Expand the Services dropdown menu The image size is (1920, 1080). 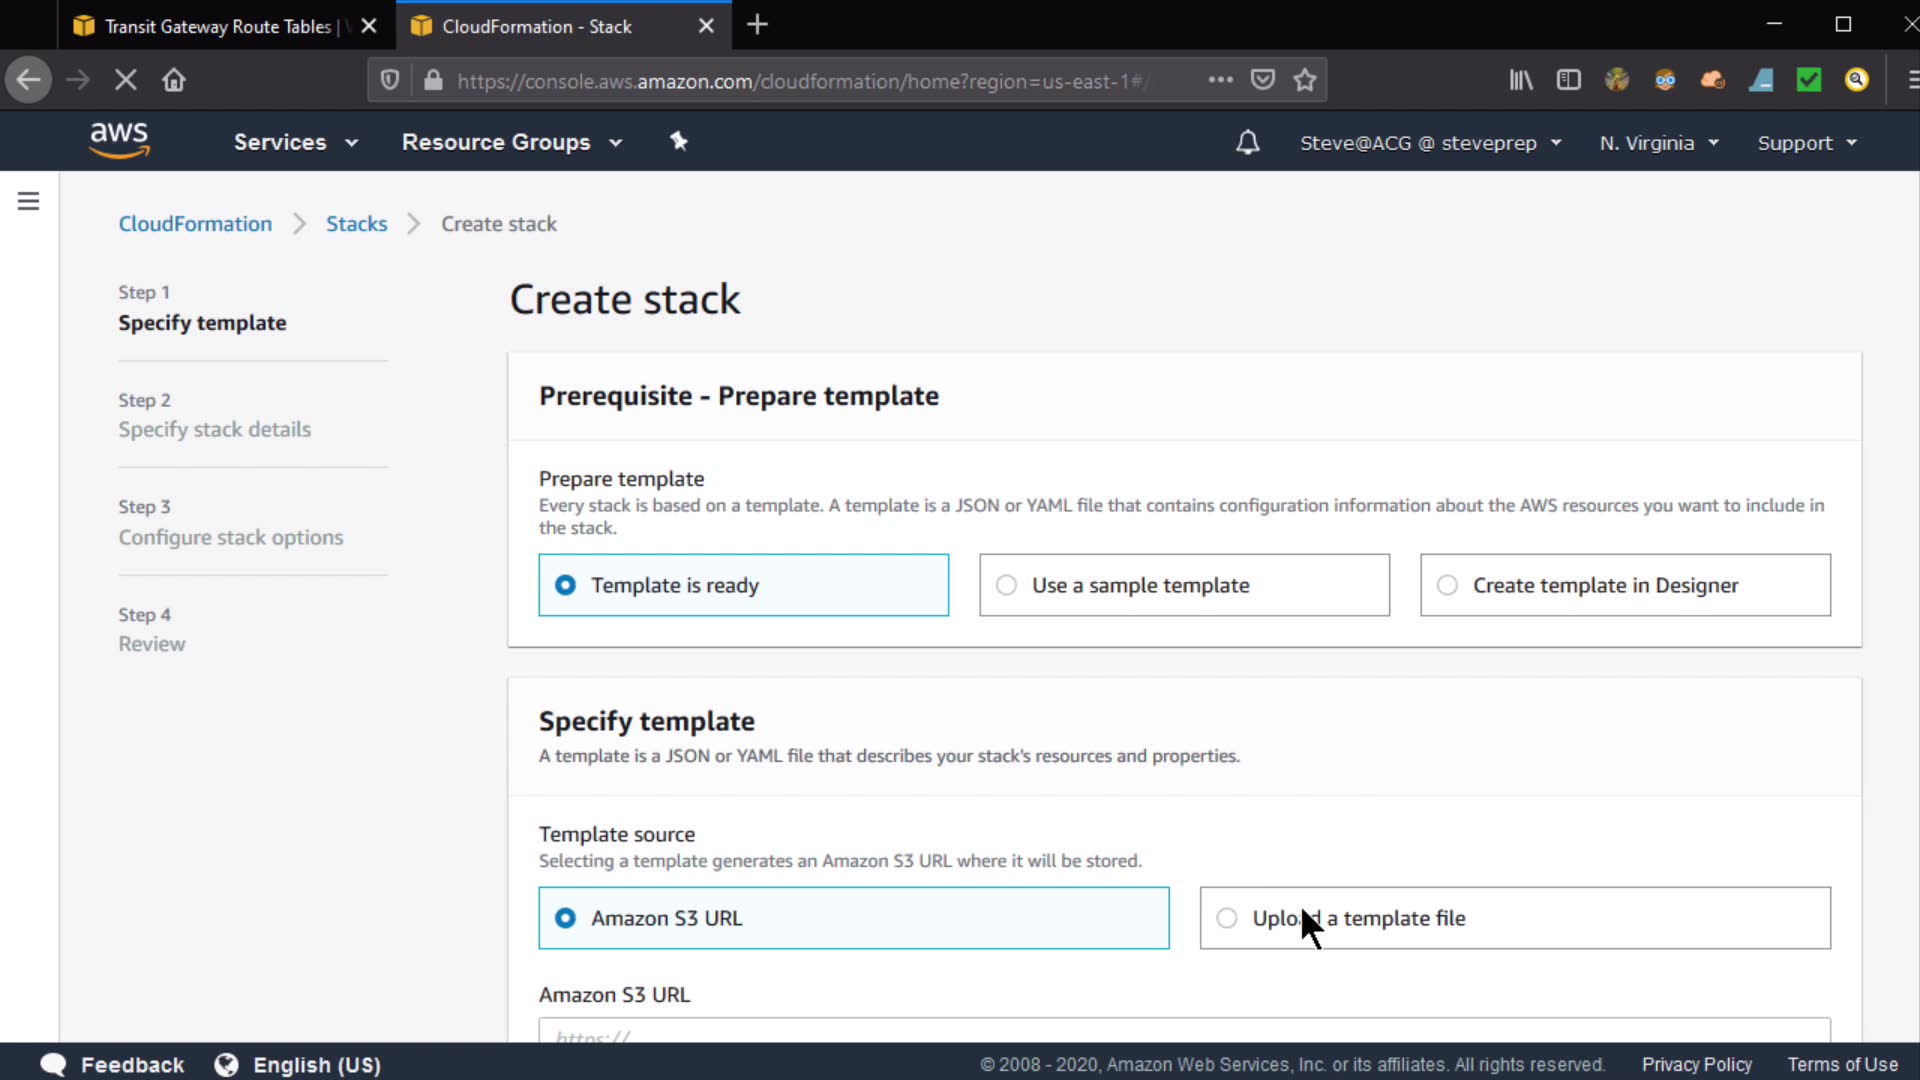click(295, 142)
